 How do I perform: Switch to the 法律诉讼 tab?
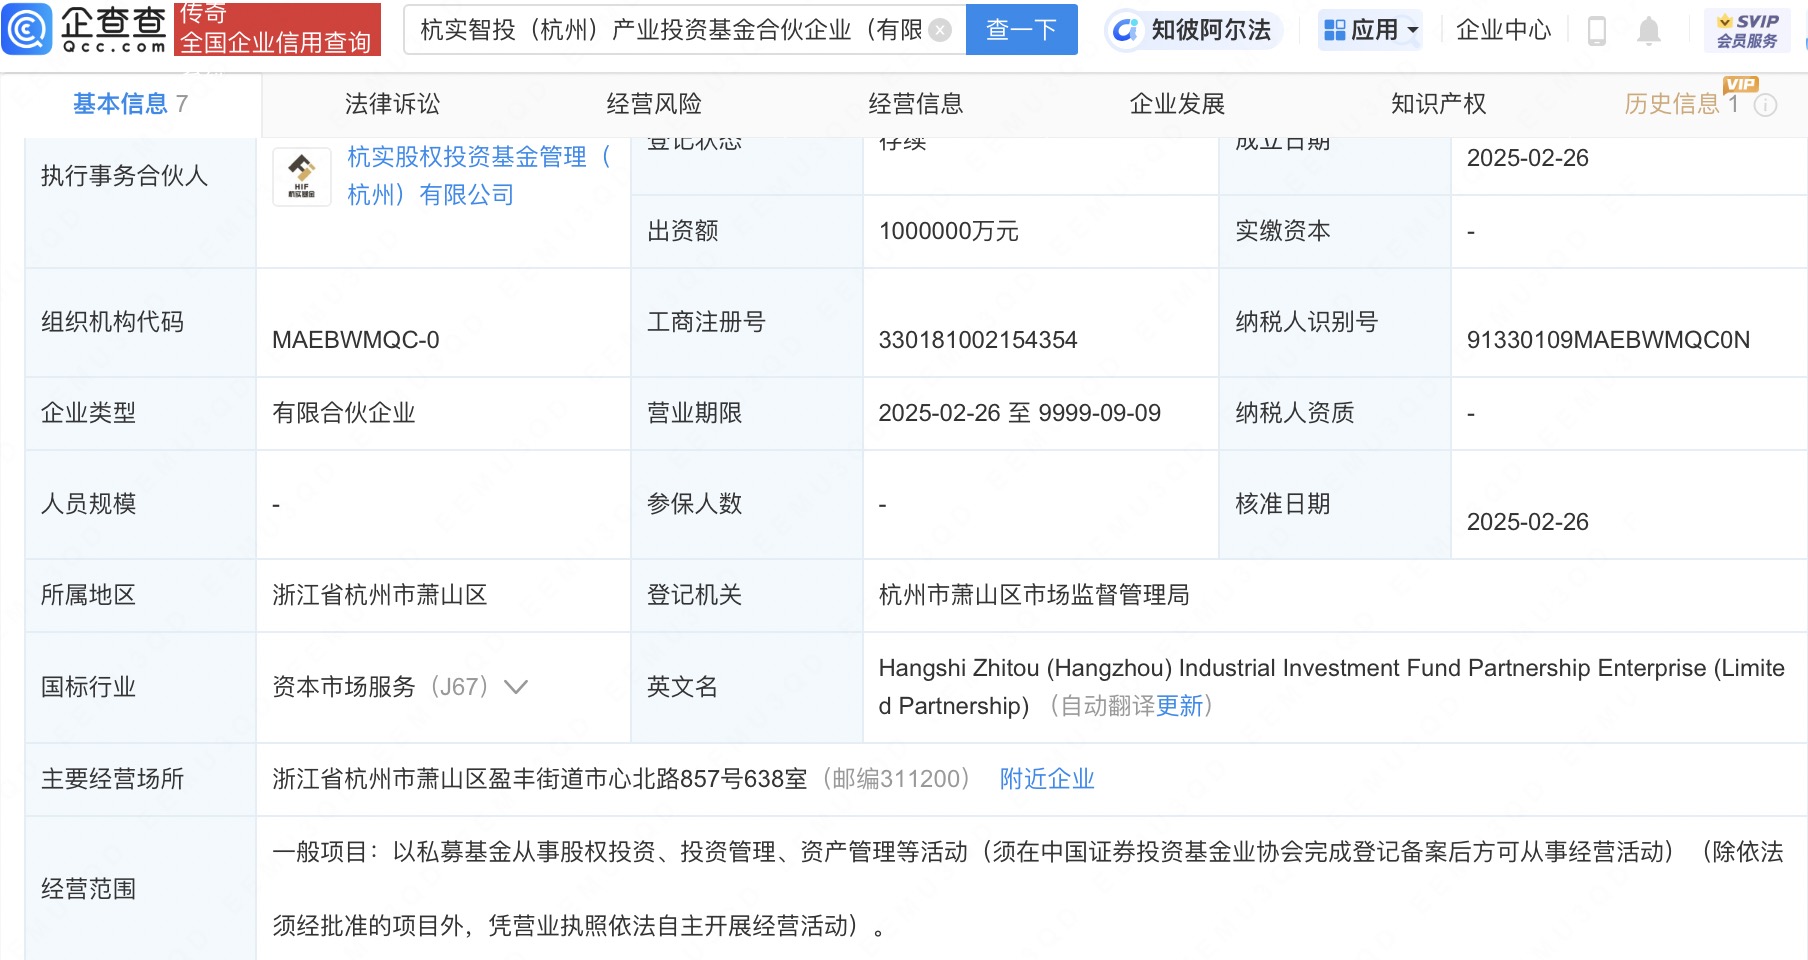392,104
